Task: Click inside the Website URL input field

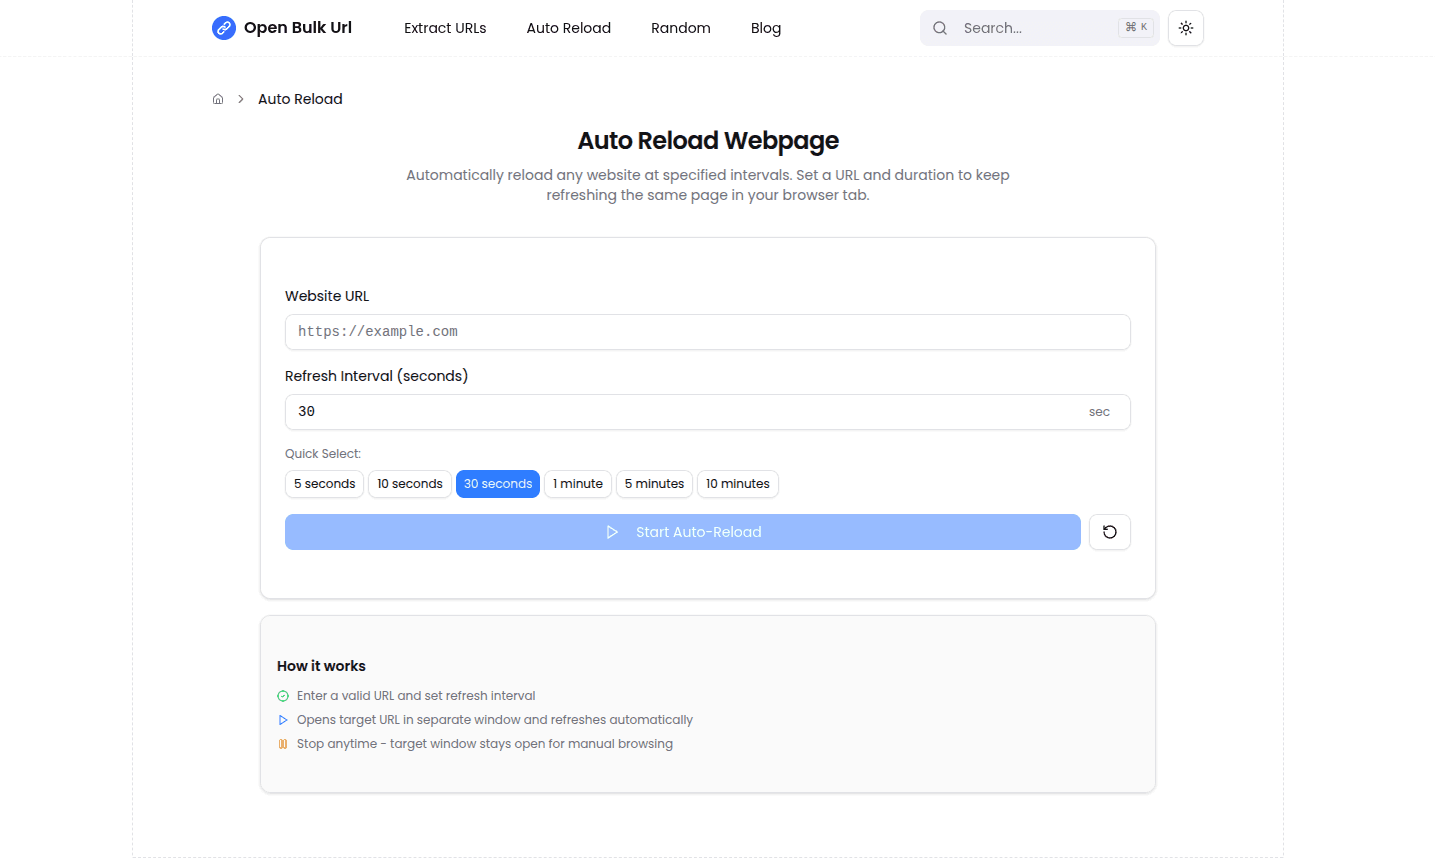Action: [707, 331]
